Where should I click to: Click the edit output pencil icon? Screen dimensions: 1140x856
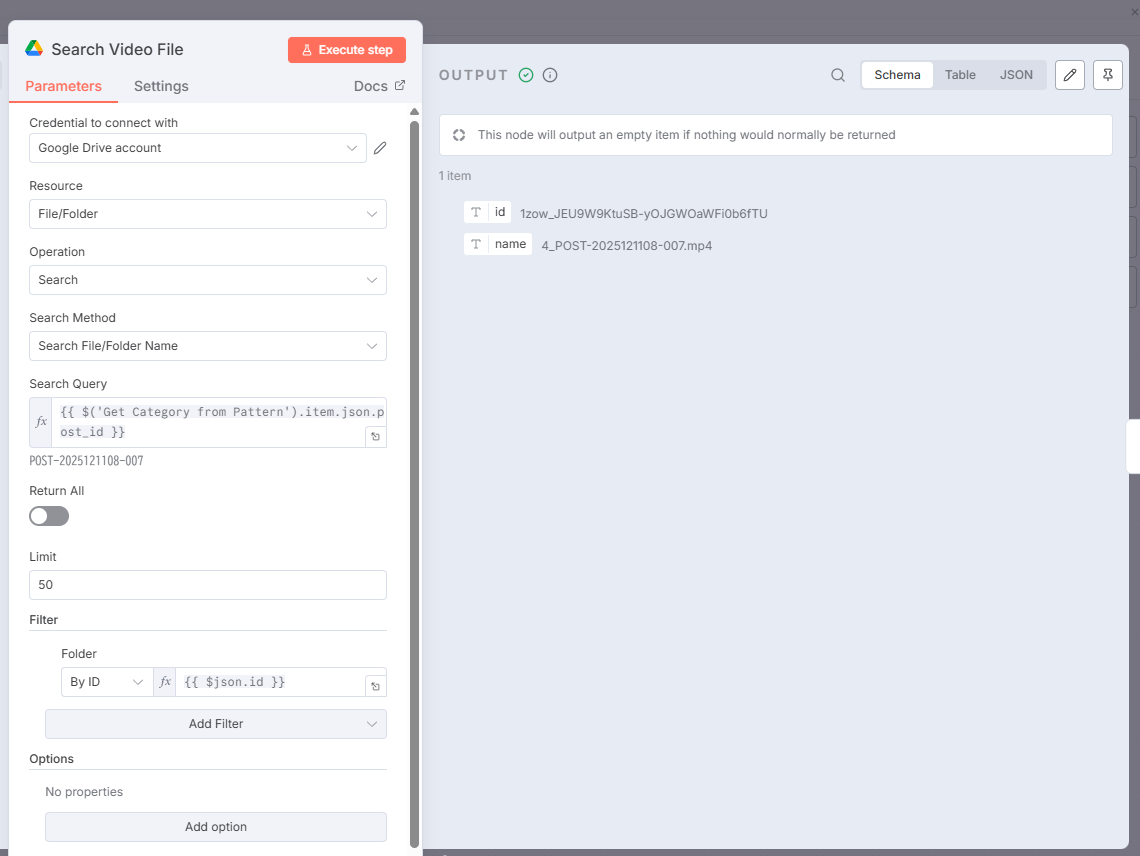(x=1070, y=75)
